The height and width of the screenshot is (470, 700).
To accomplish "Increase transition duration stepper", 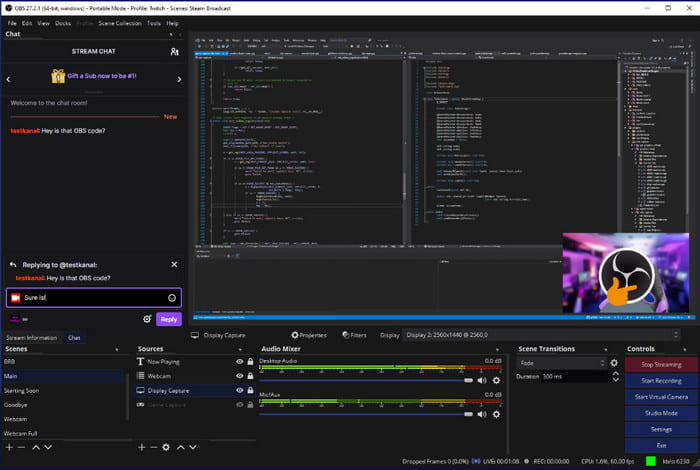I will pos(616,374).
